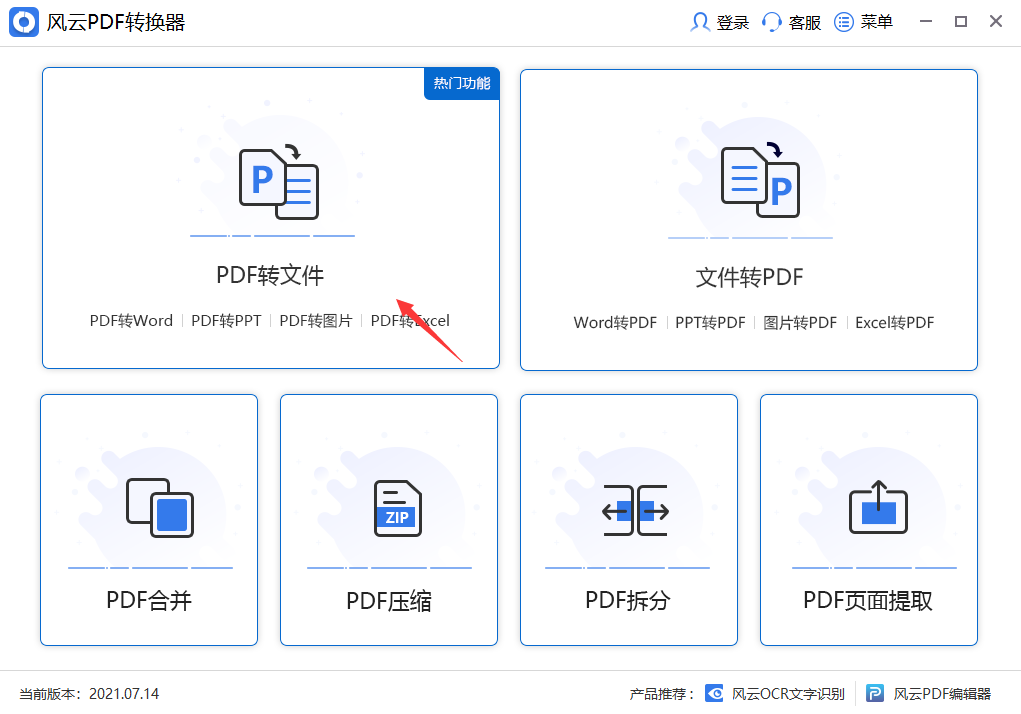Open 登录 login link

(x=733, y=22)
